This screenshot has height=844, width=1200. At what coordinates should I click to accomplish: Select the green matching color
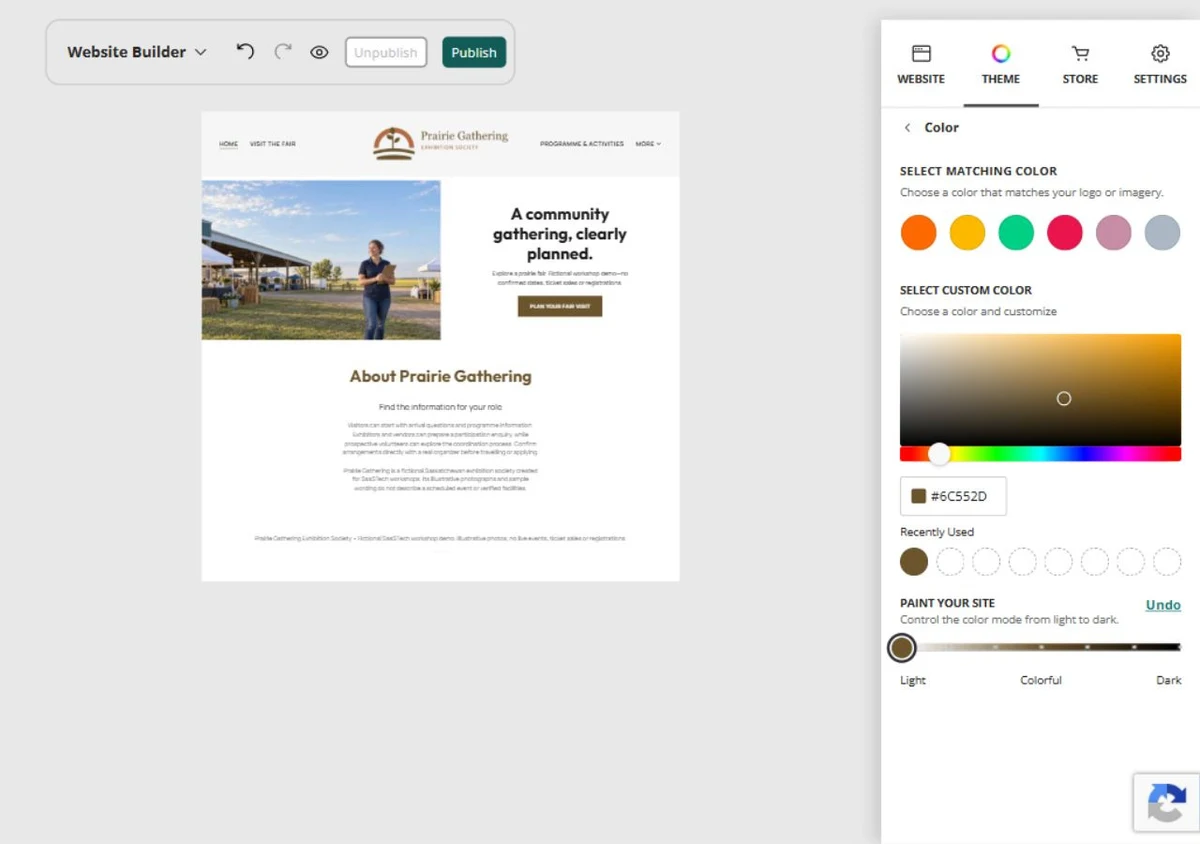tap(1016, 232)
